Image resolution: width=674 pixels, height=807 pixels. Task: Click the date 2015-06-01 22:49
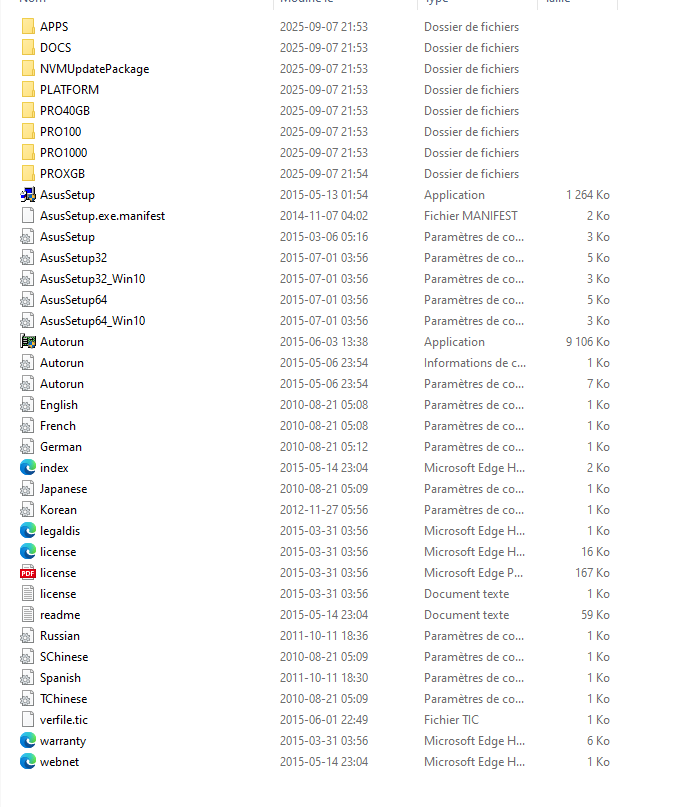tap(324, 720)
